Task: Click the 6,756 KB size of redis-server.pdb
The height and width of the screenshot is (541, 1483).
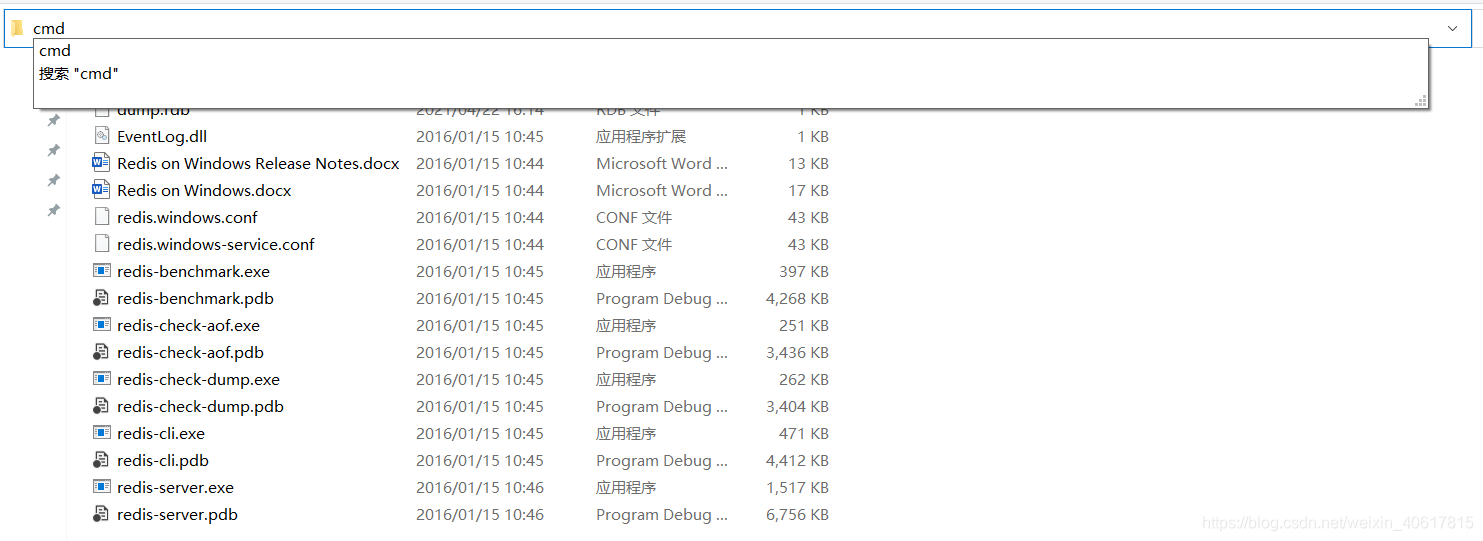Action: tap(797, 514)
